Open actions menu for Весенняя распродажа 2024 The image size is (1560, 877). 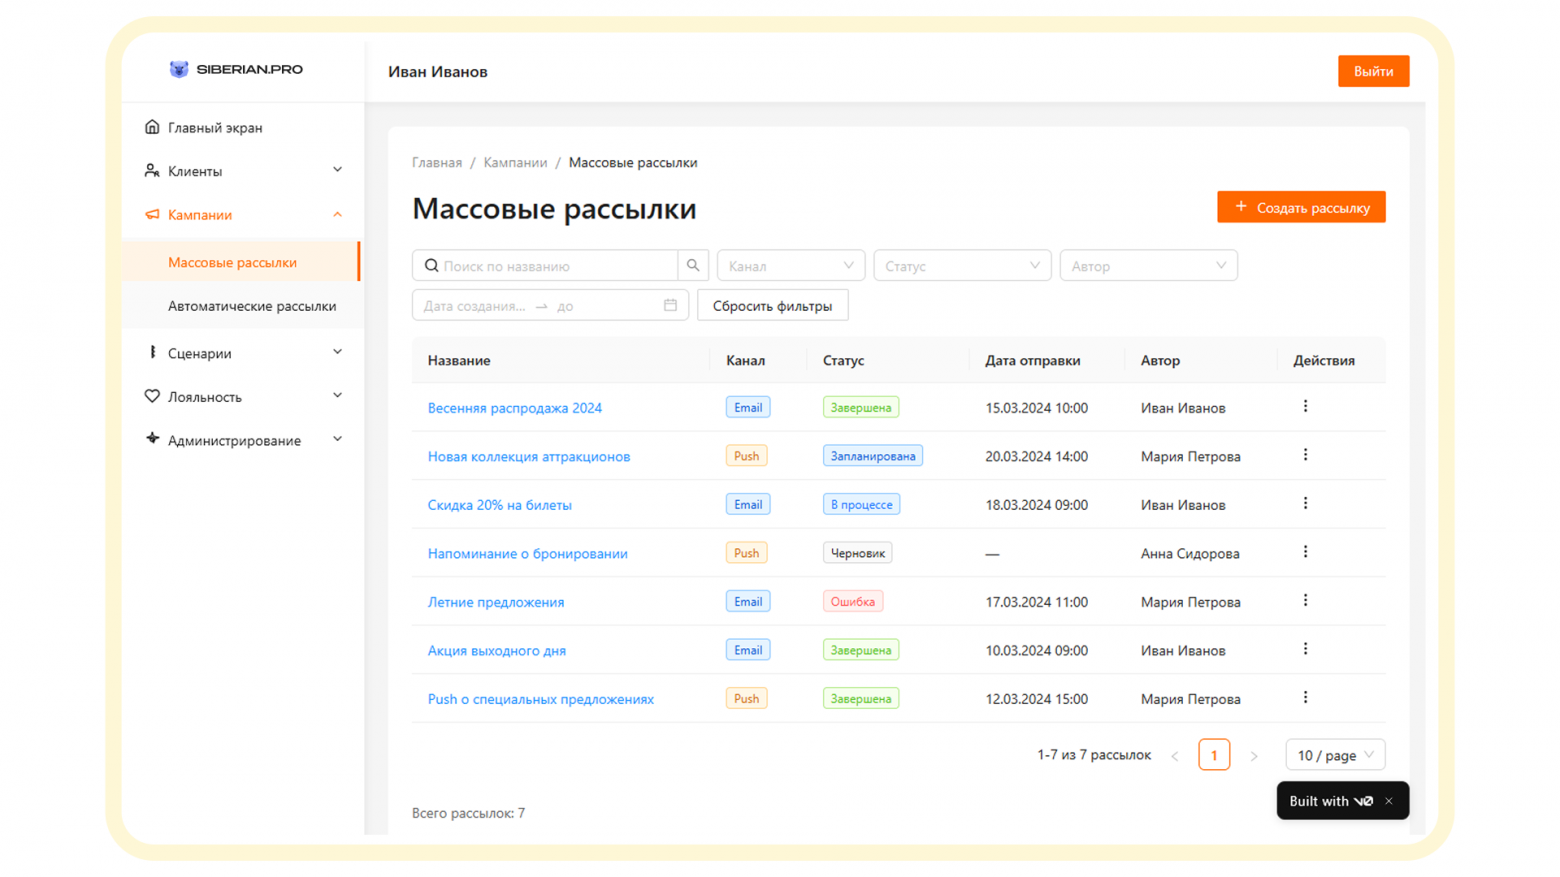pyautogui.click(x=1305, y=407)
